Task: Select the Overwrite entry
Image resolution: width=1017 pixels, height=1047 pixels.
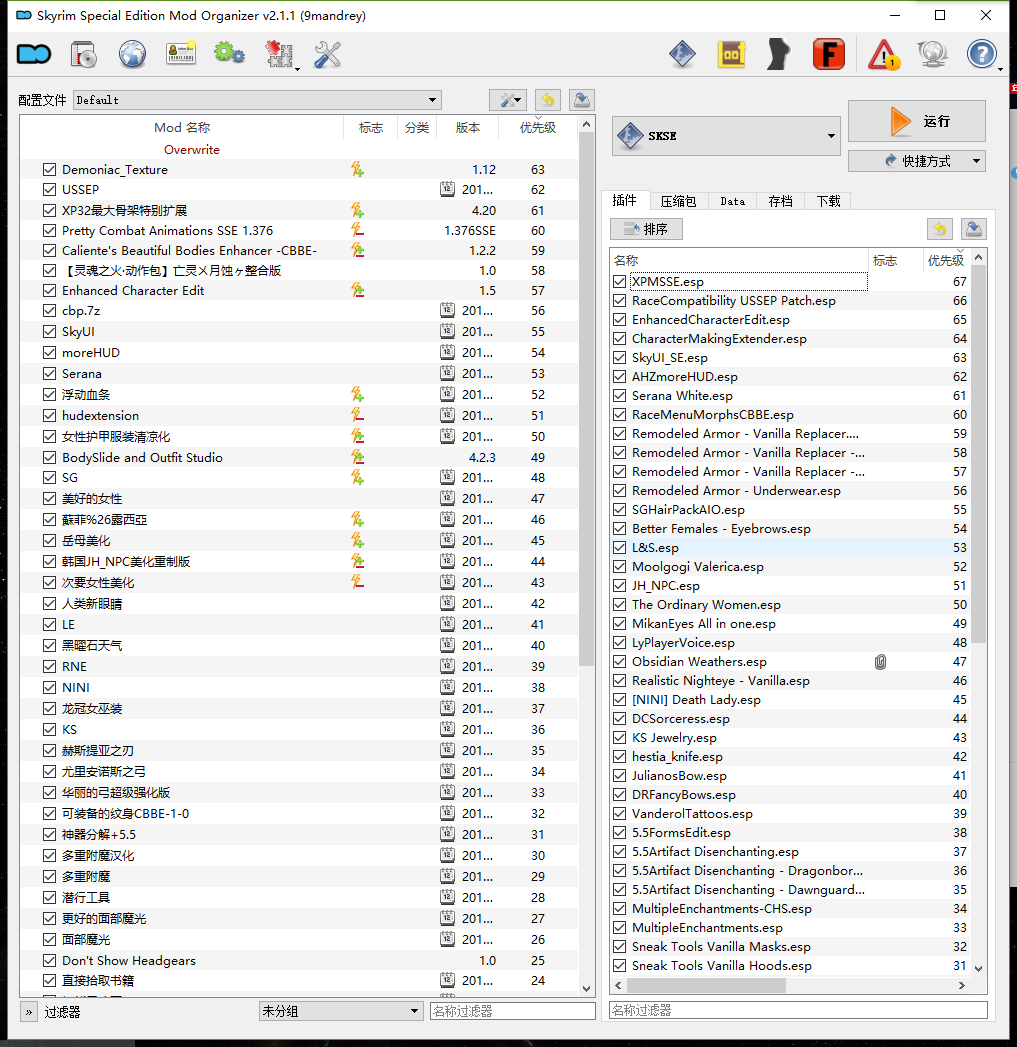Action: pyautogui.click(x=192, y=150)
